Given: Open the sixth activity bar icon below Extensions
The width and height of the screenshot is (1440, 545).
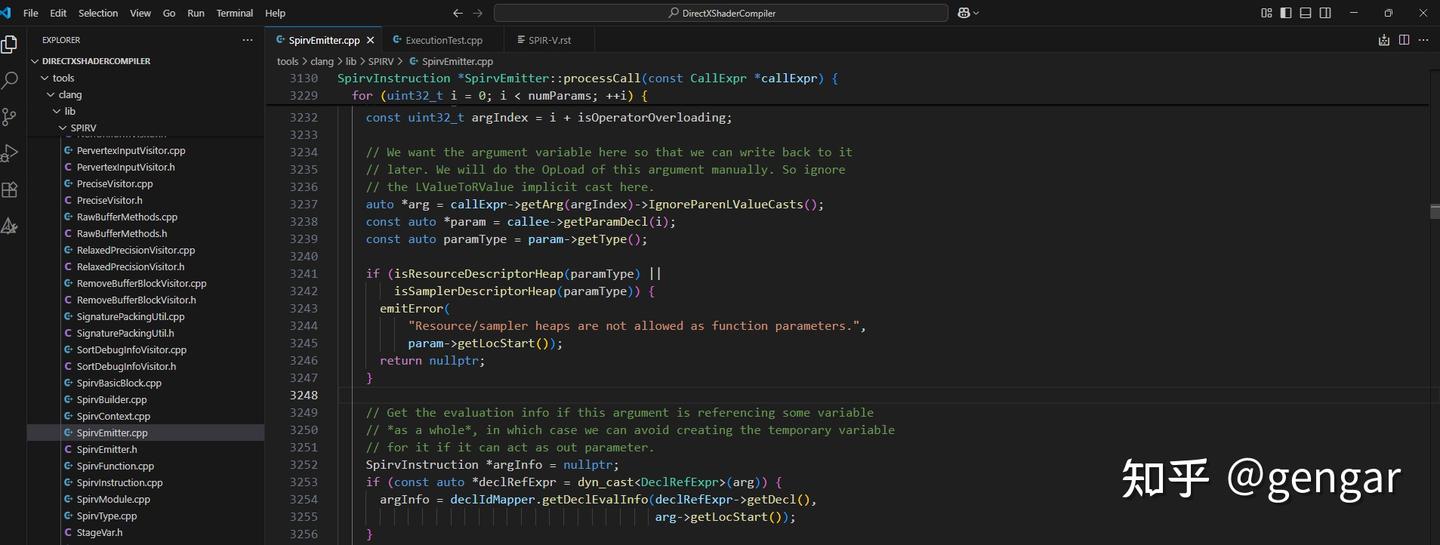Looking at the screenshot, I should [x=10, y=226].
